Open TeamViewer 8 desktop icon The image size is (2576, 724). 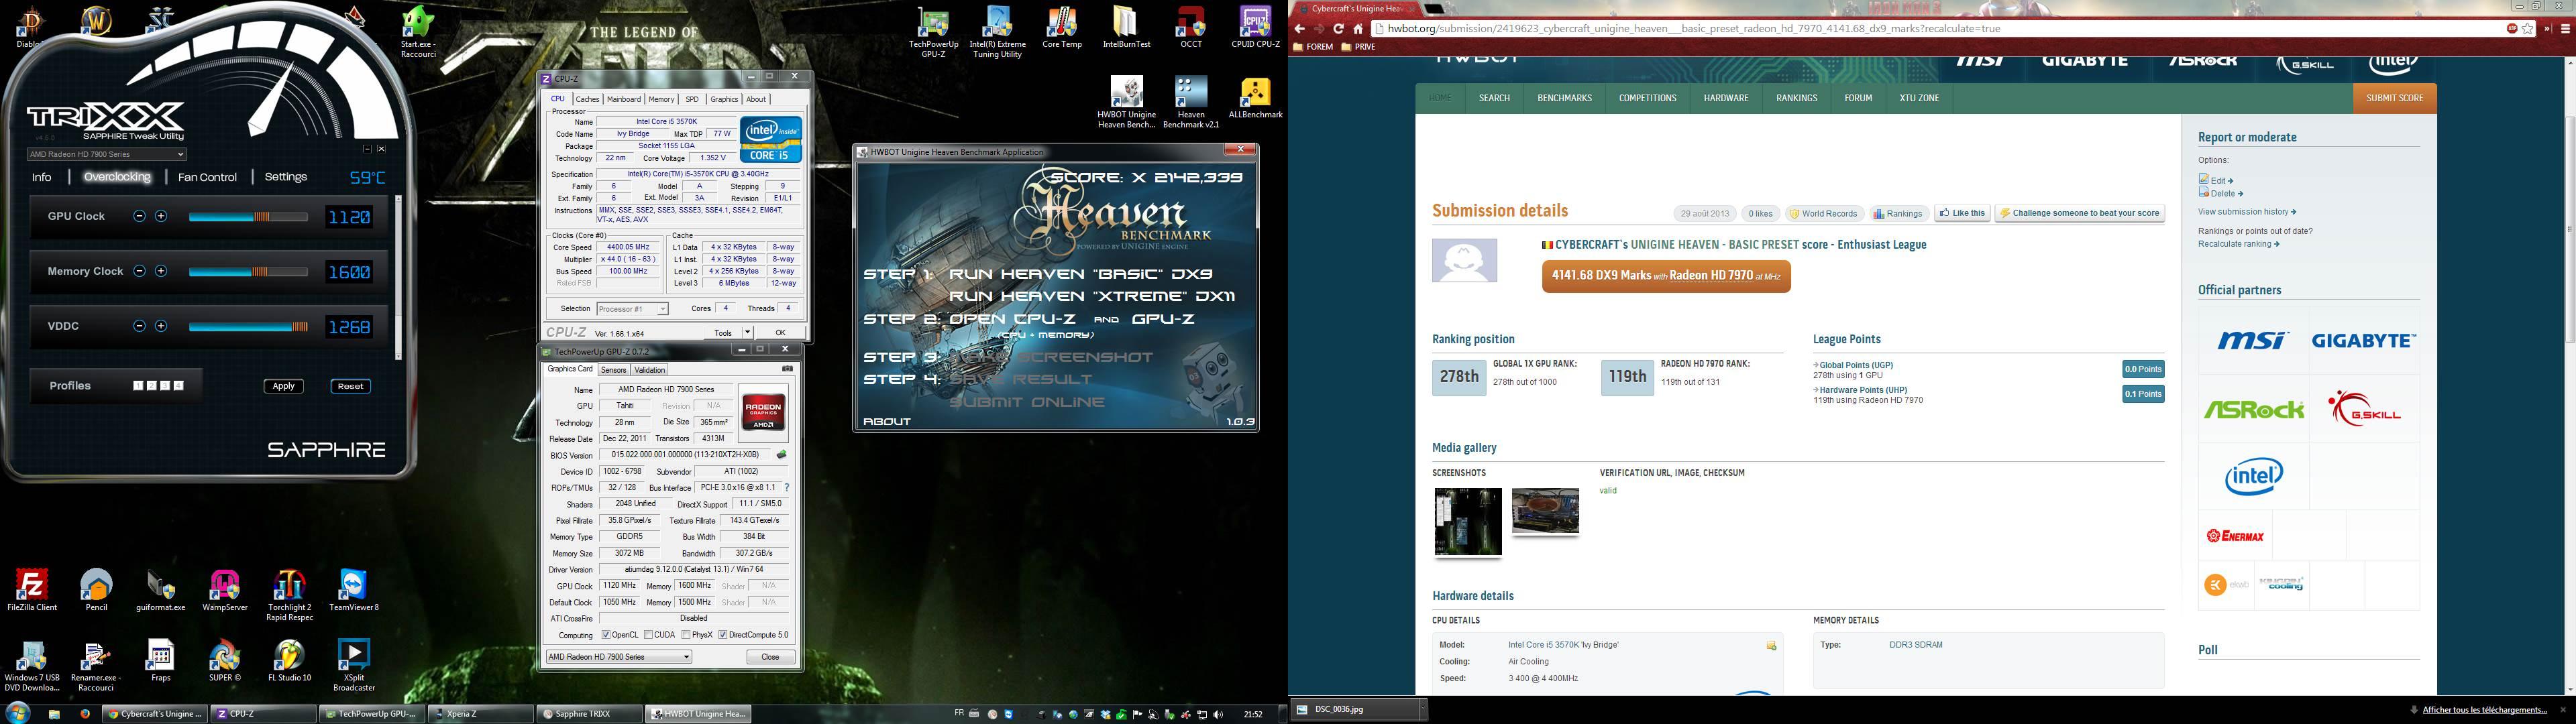point(354,589)
